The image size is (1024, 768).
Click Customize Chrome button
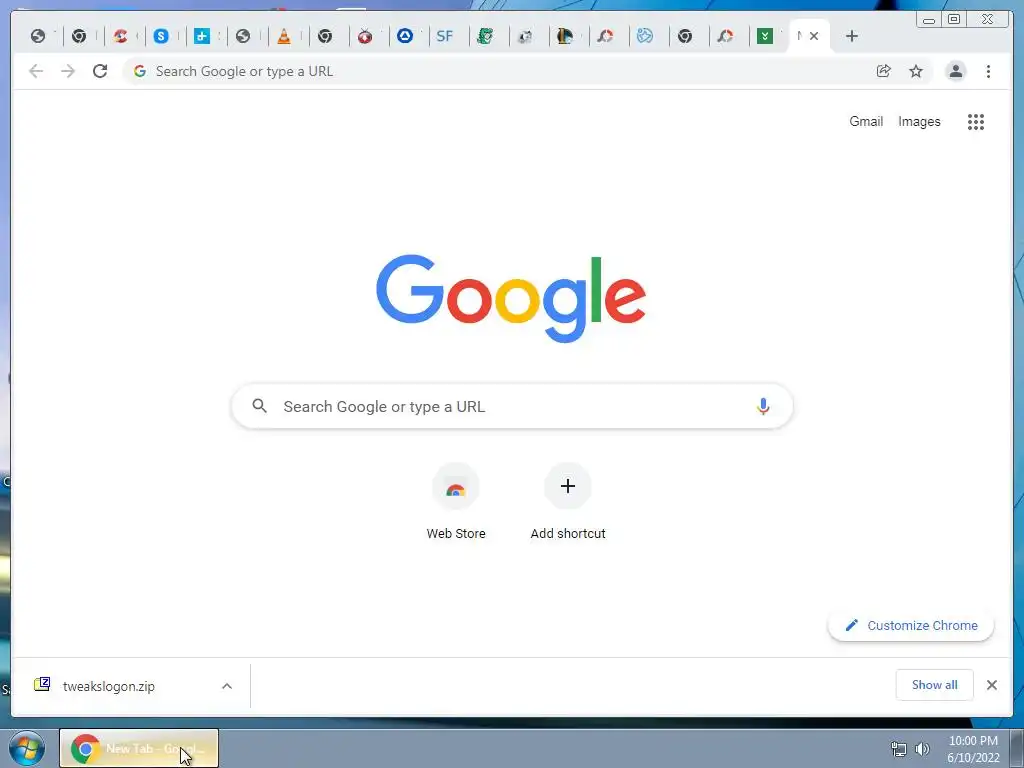(911, 626)
